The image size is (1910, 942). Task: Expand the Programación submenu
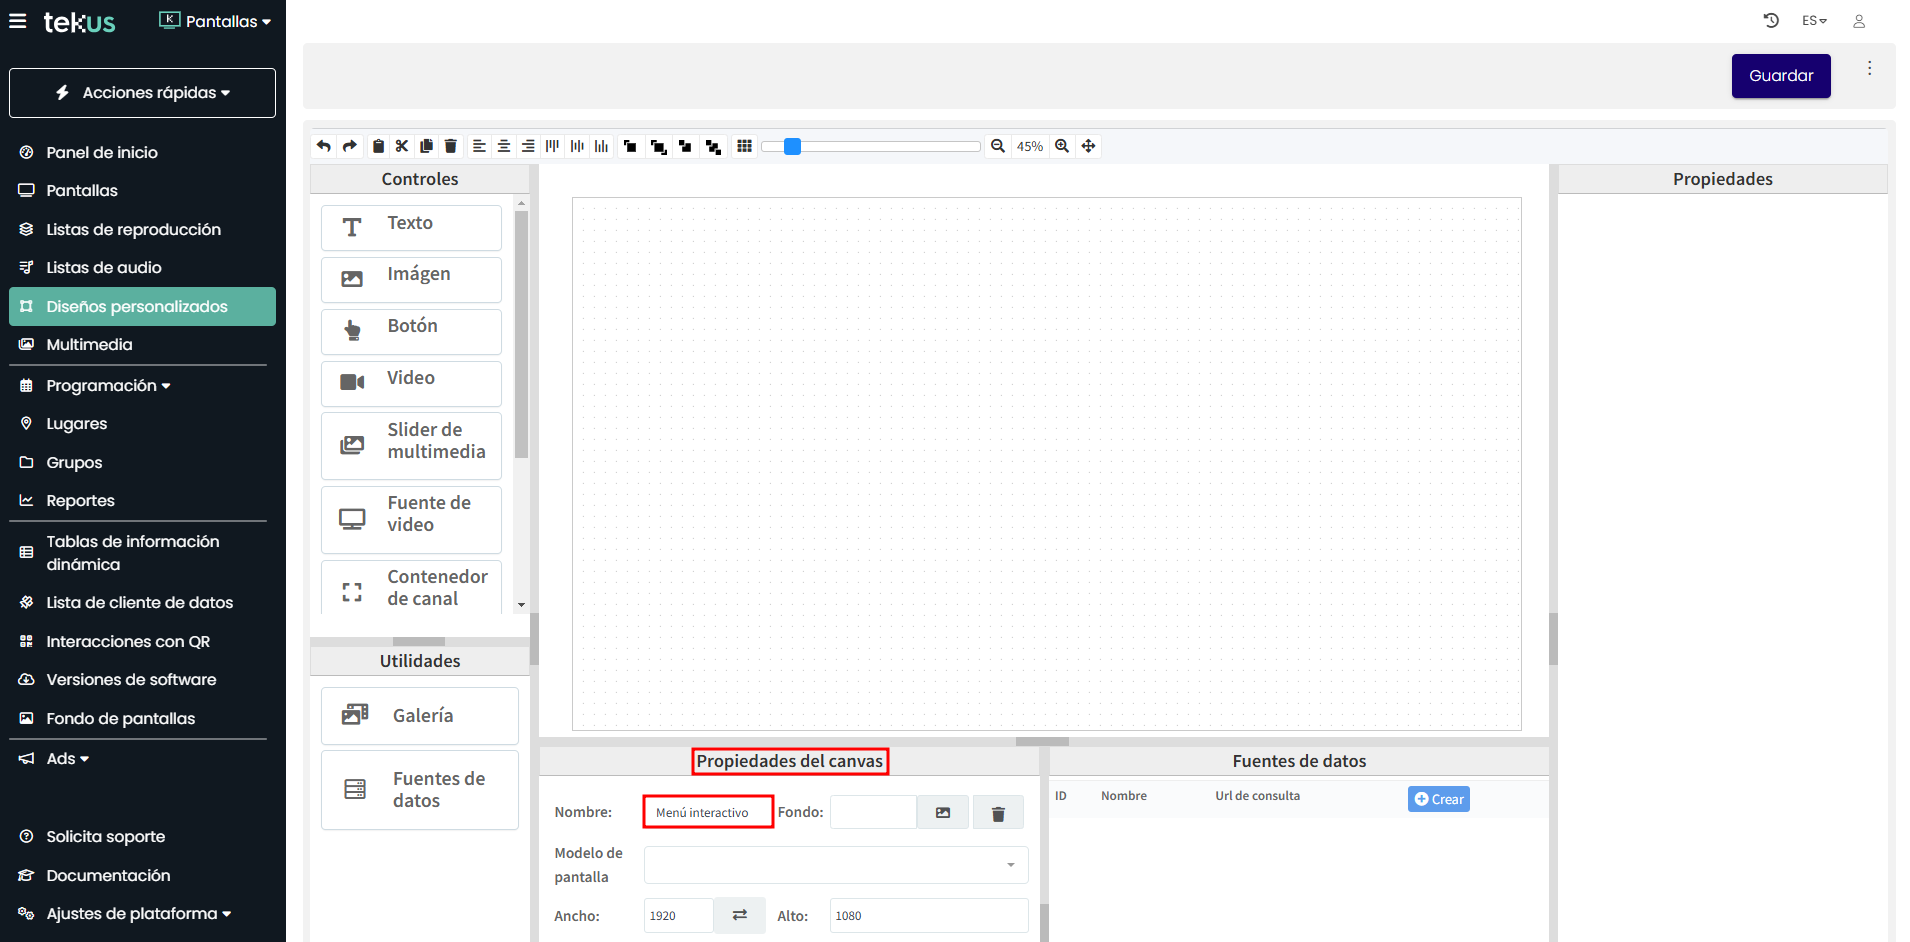pos(108,386)
